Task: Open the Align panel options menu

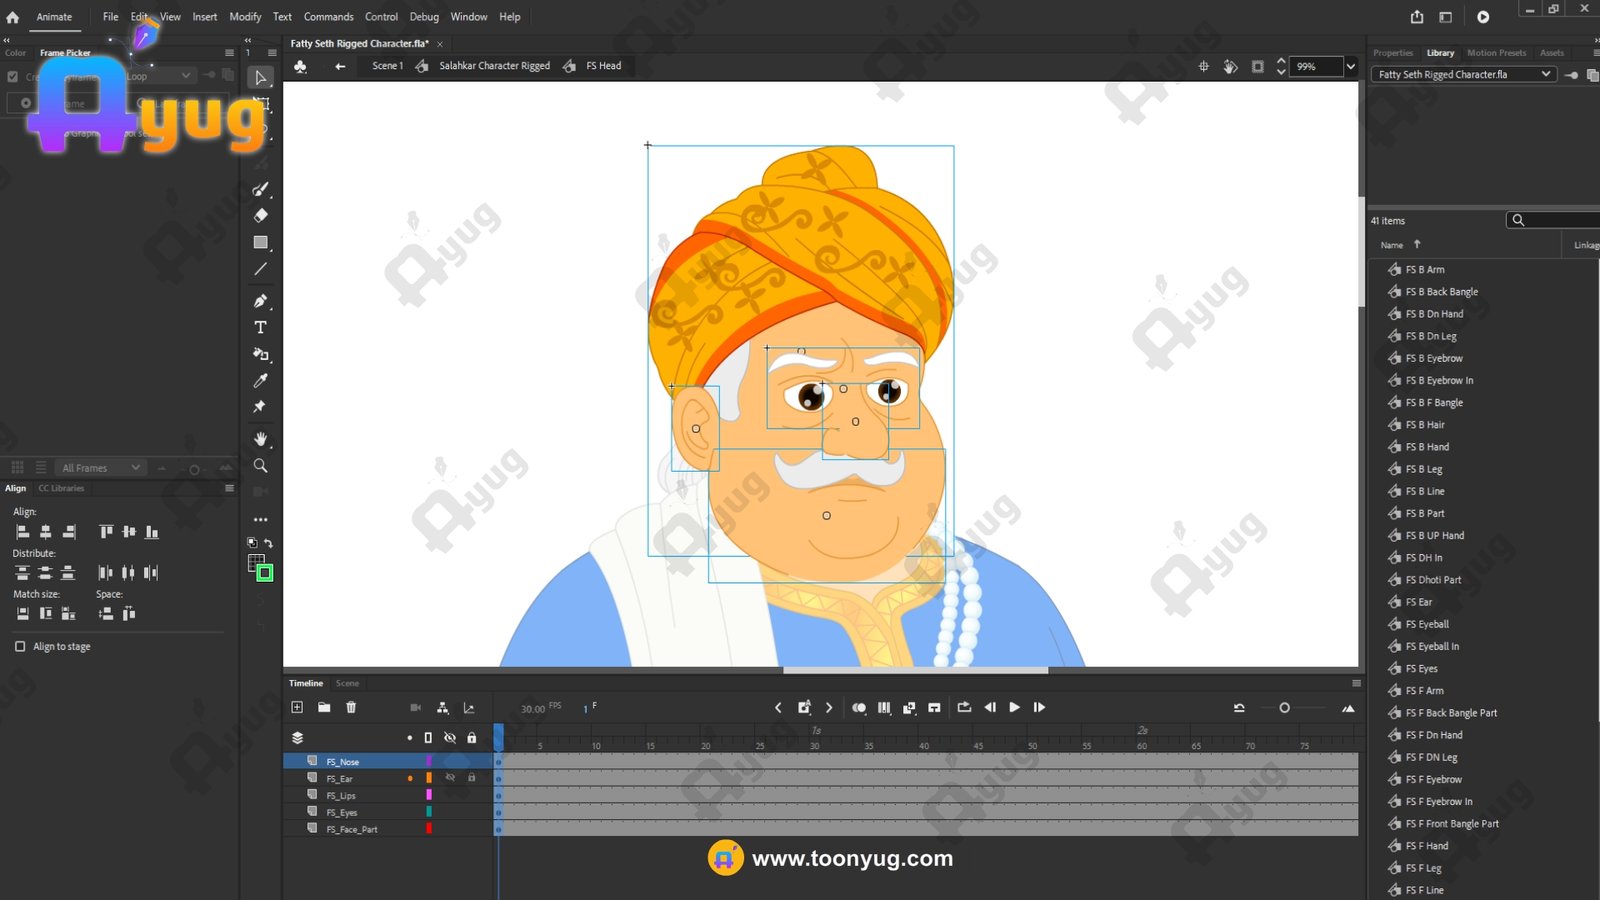Action: pos(229,488)
